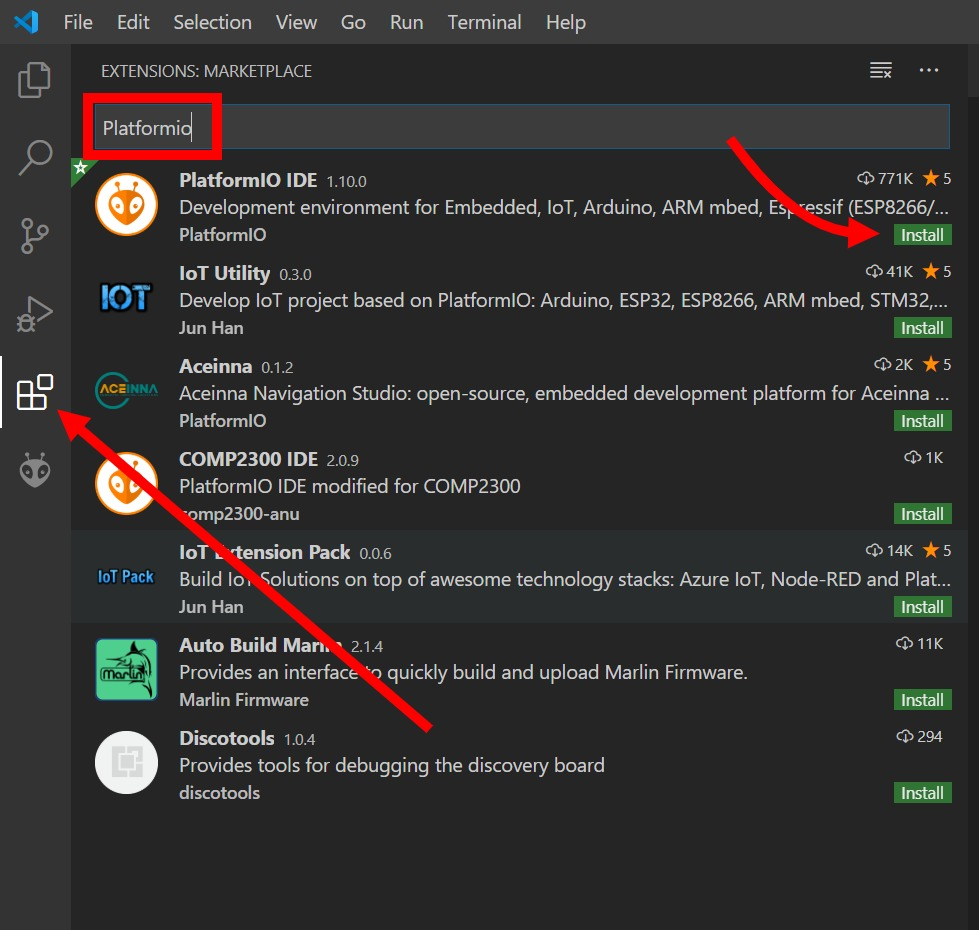
Task: Click the Aceinna download count 2K
Action: [893, 365]
